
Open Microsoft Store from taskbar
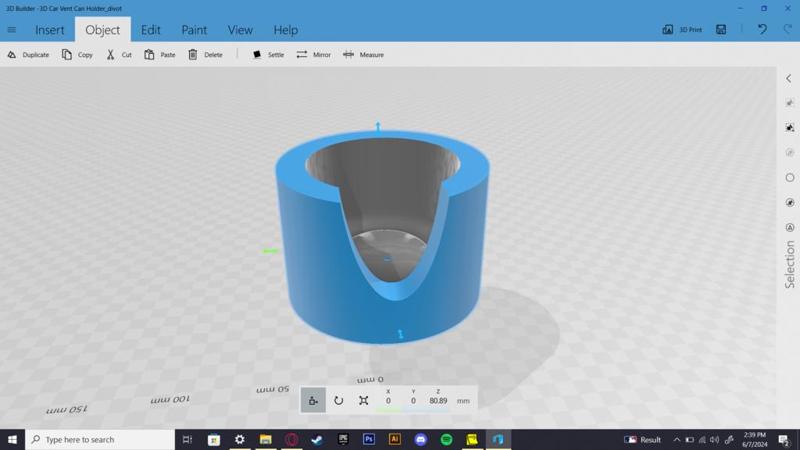click(x=214, y=439)
